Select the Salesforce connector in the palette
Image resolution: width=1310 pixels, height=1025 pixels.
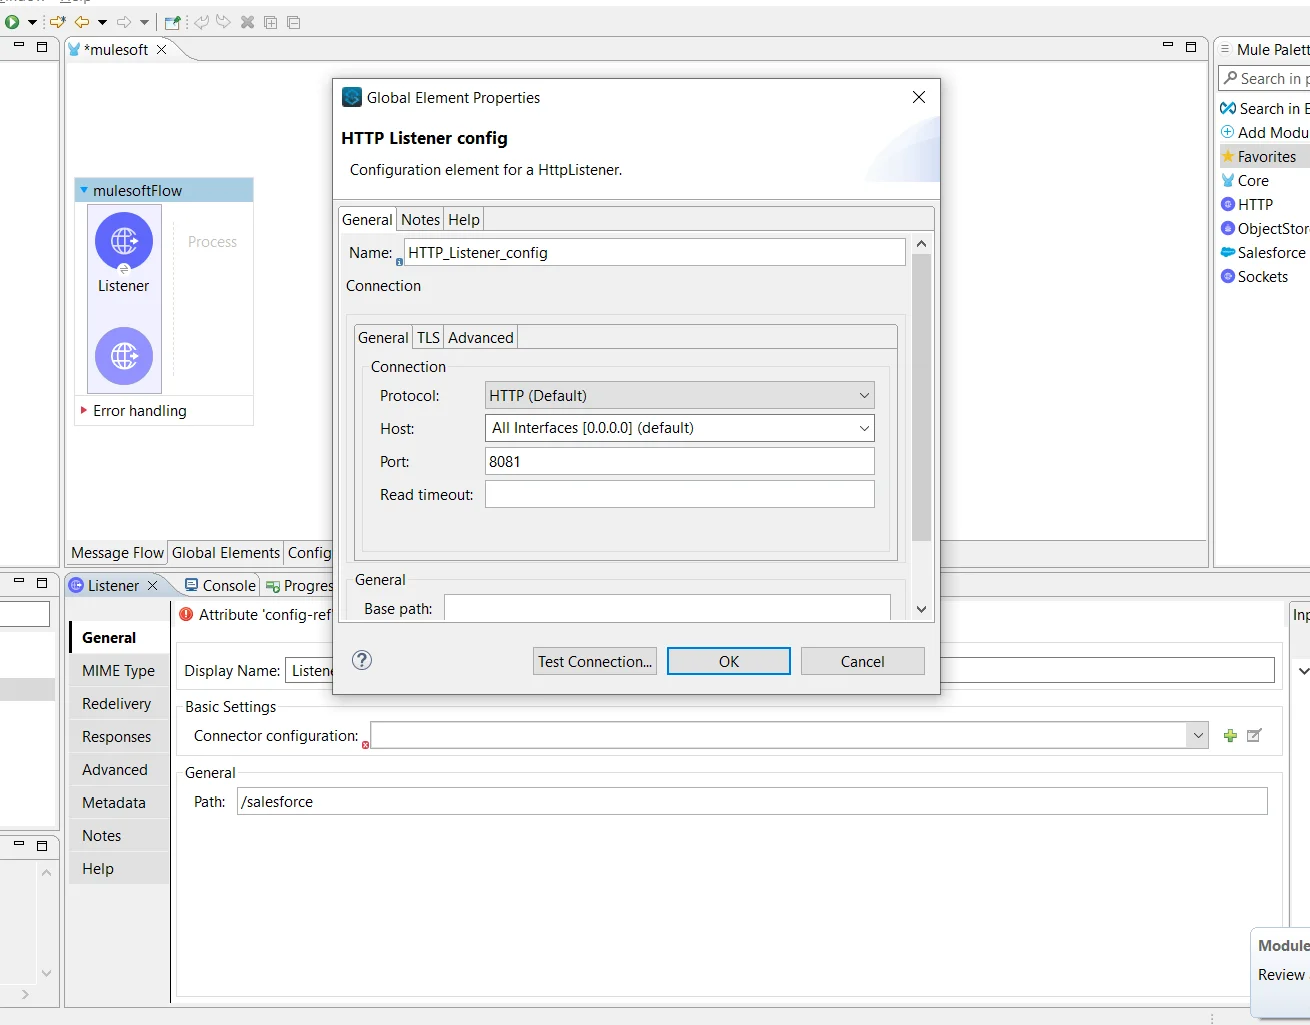tap(1268, 252)
